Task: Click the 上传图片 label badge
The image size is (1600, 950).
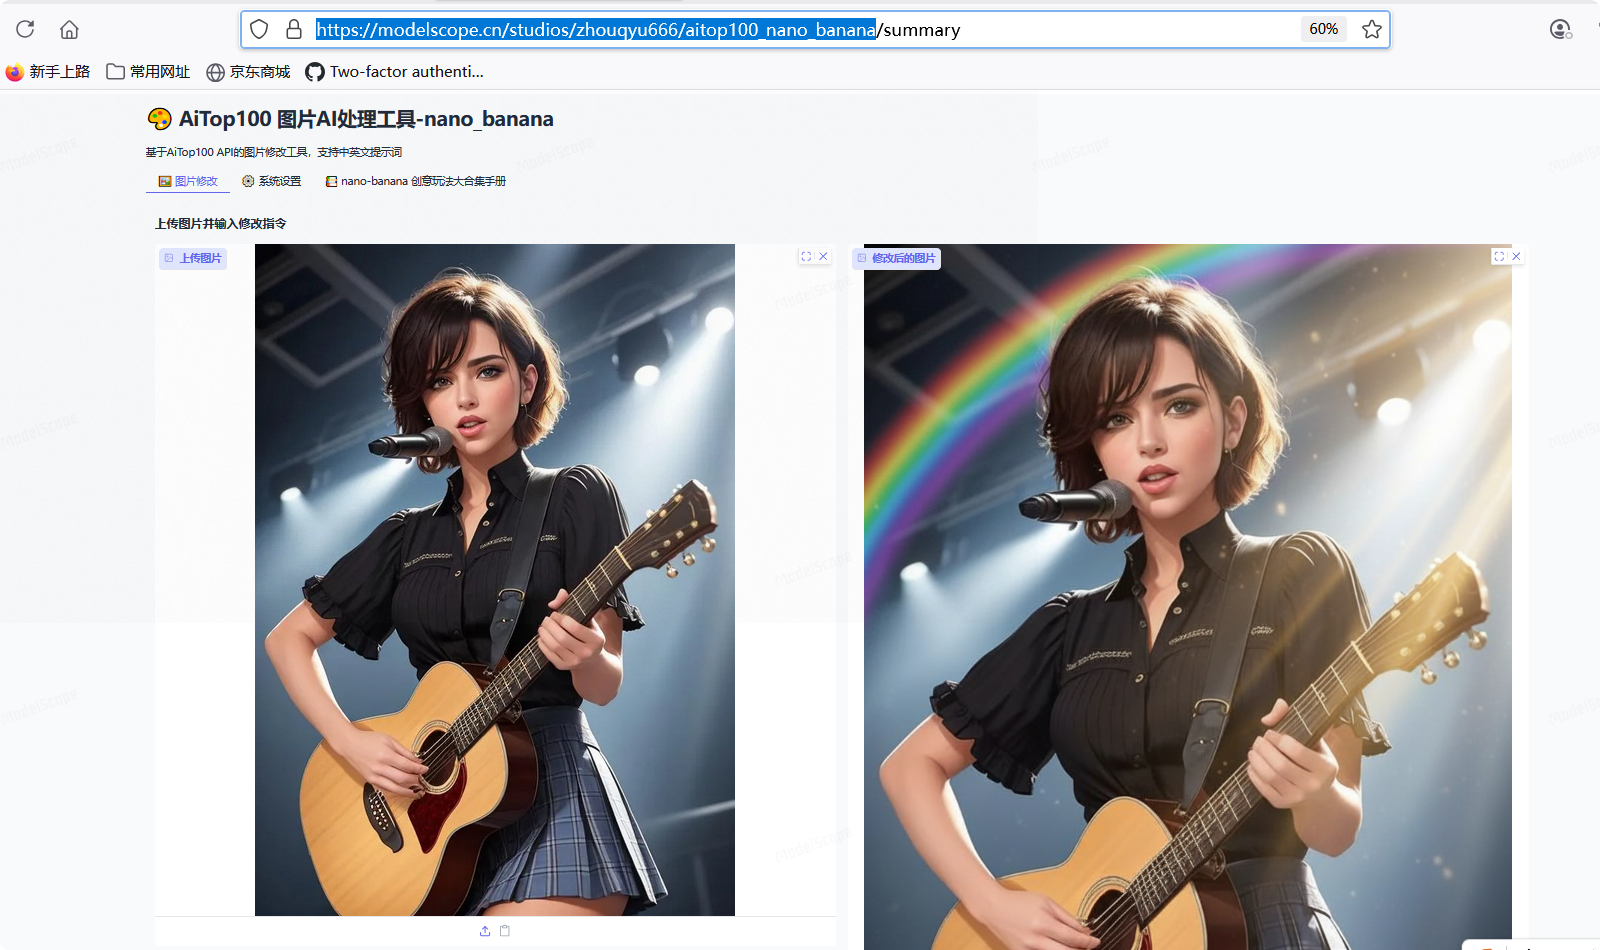Action: coord(193,258)
